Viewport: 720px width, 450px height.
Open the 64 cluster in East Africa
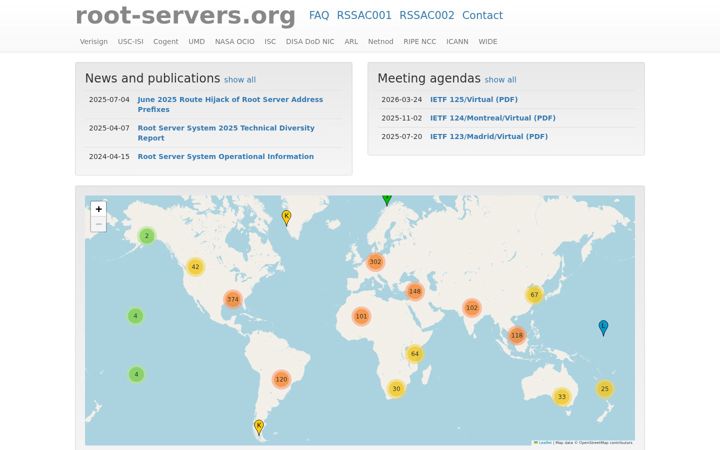[415, 354]
